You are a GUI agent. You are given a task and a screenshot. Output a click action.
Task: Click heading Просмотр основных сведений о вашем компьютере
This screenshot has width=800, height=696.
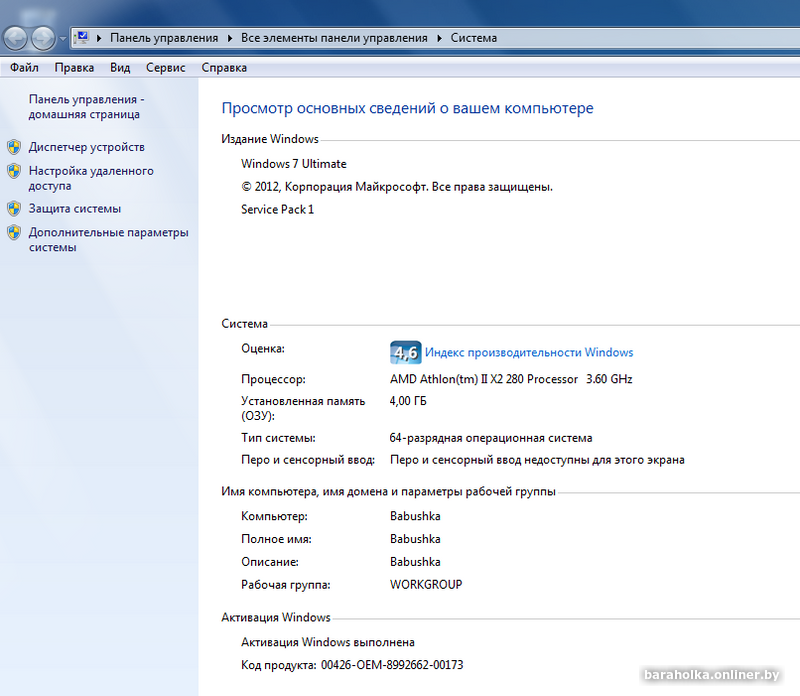tap(408, 108)
